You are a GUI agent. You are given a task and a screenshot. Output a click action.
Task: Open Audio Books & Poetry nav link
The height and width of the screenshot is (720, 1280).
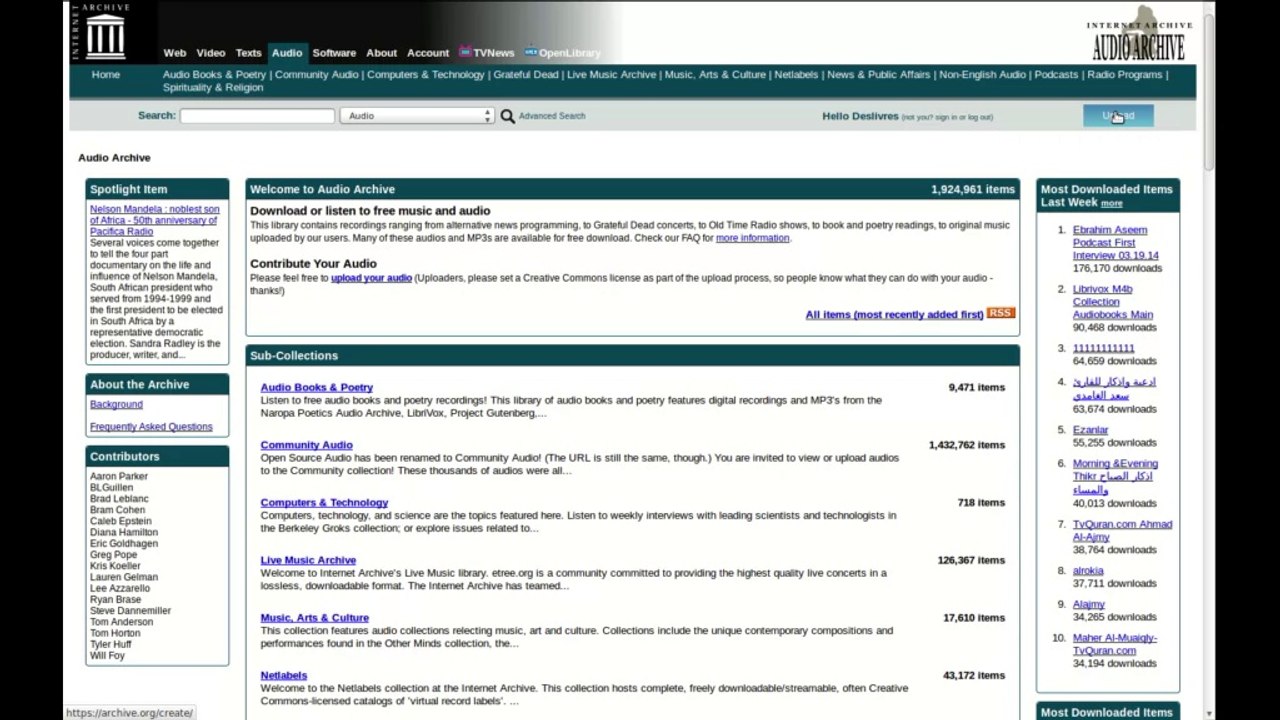tap(215, 75)
